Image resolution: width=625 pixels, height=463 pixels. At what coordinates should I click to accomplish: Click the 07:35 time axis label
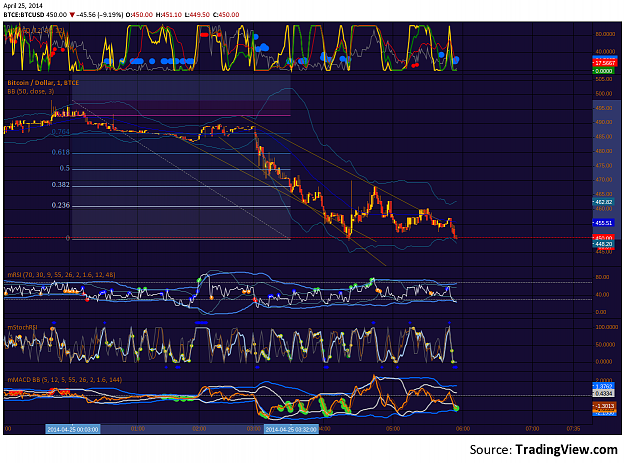pos(573,429)
